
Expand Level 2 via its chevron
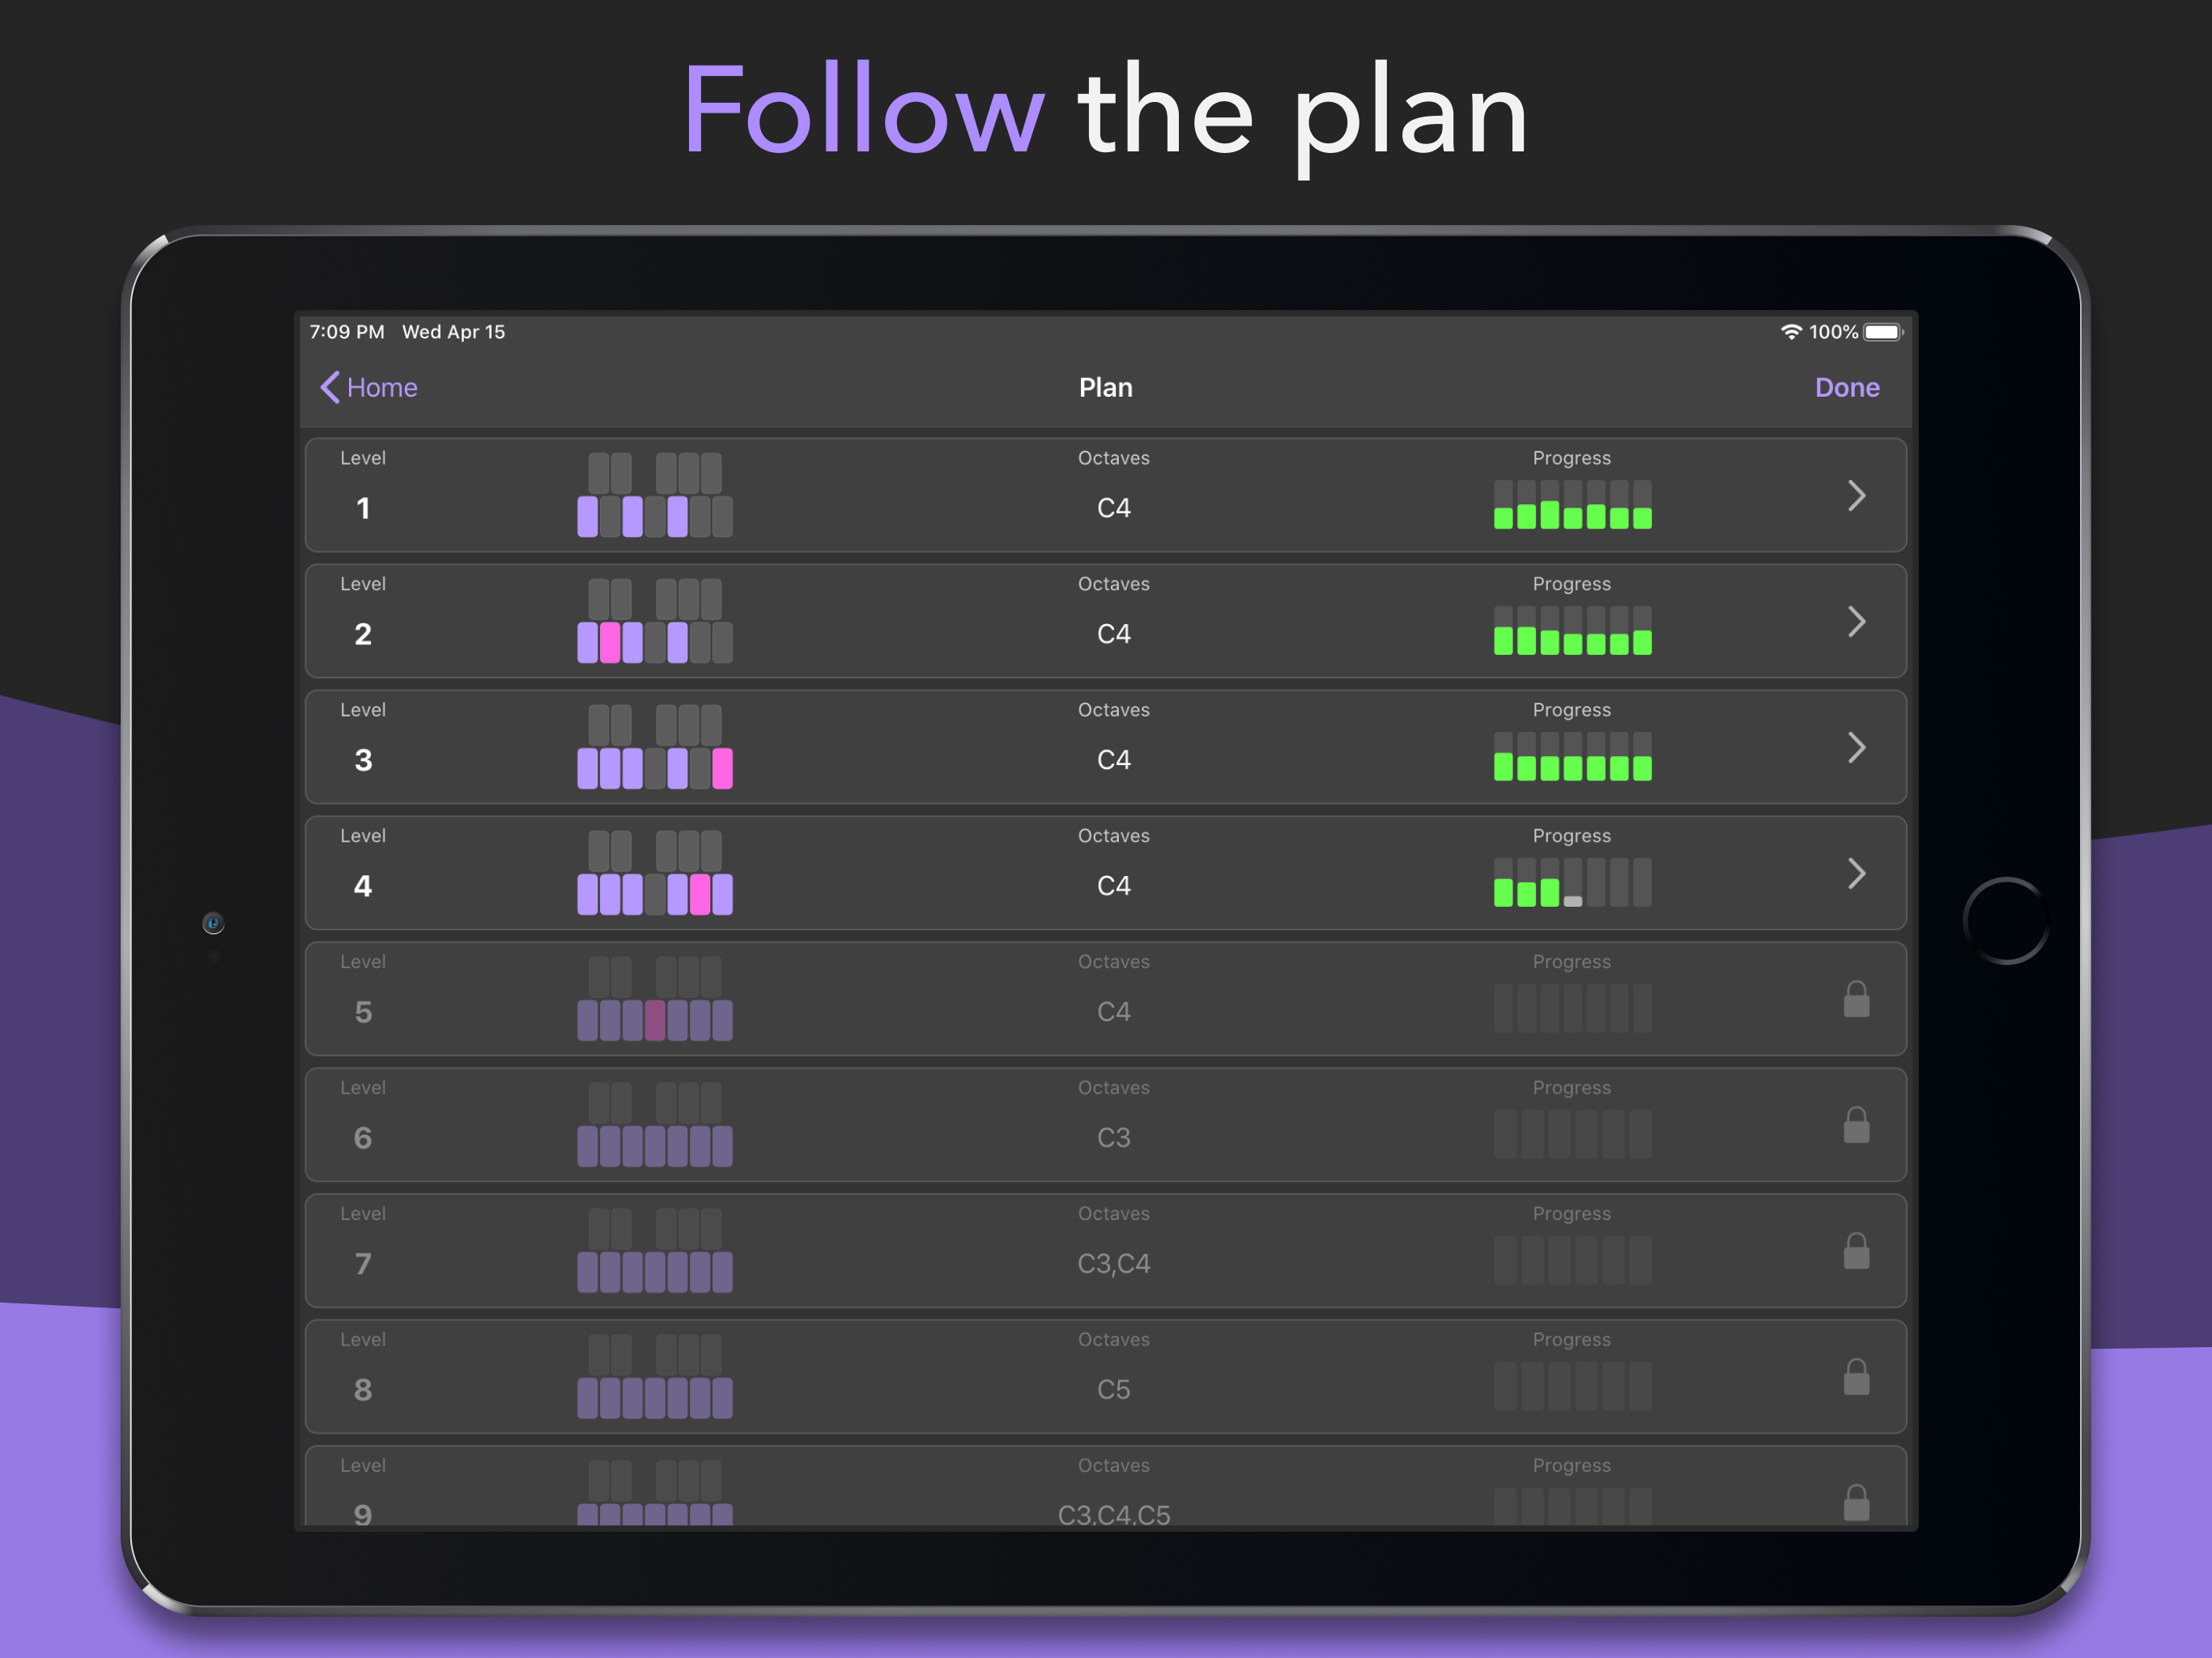[x=1857, y=622]
